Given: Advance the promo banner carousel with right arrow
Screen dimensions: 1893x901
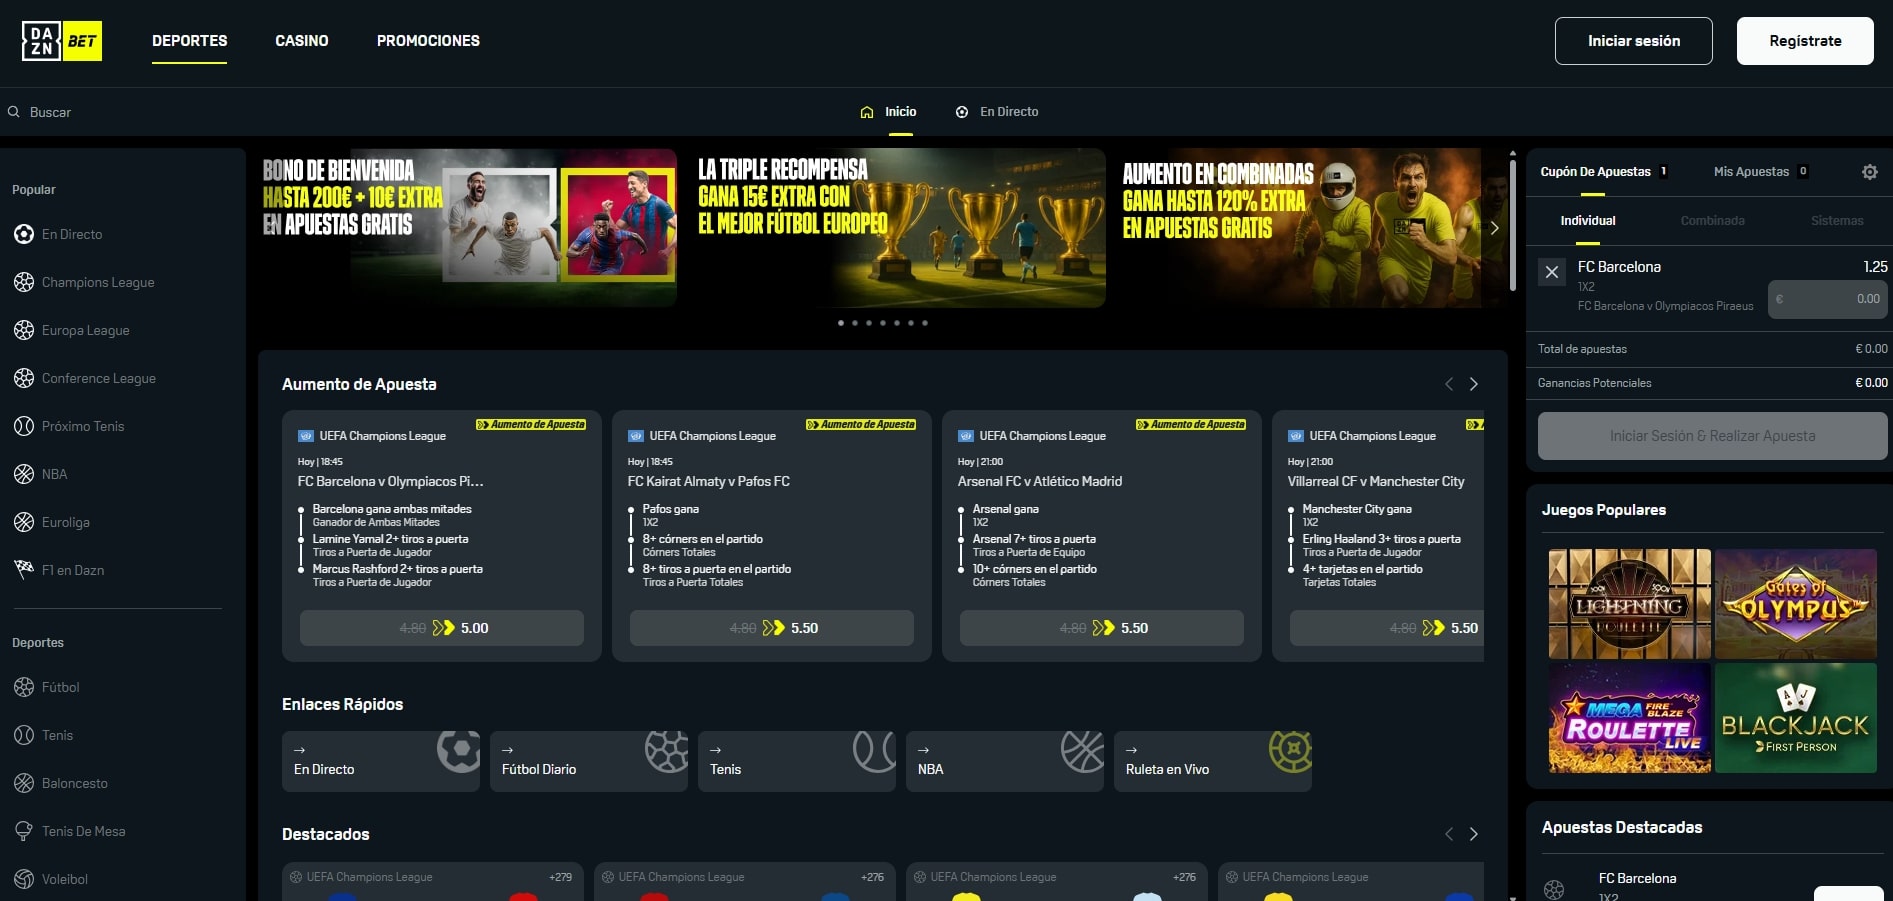Looking at the screenshot, I should (1494, 228).
